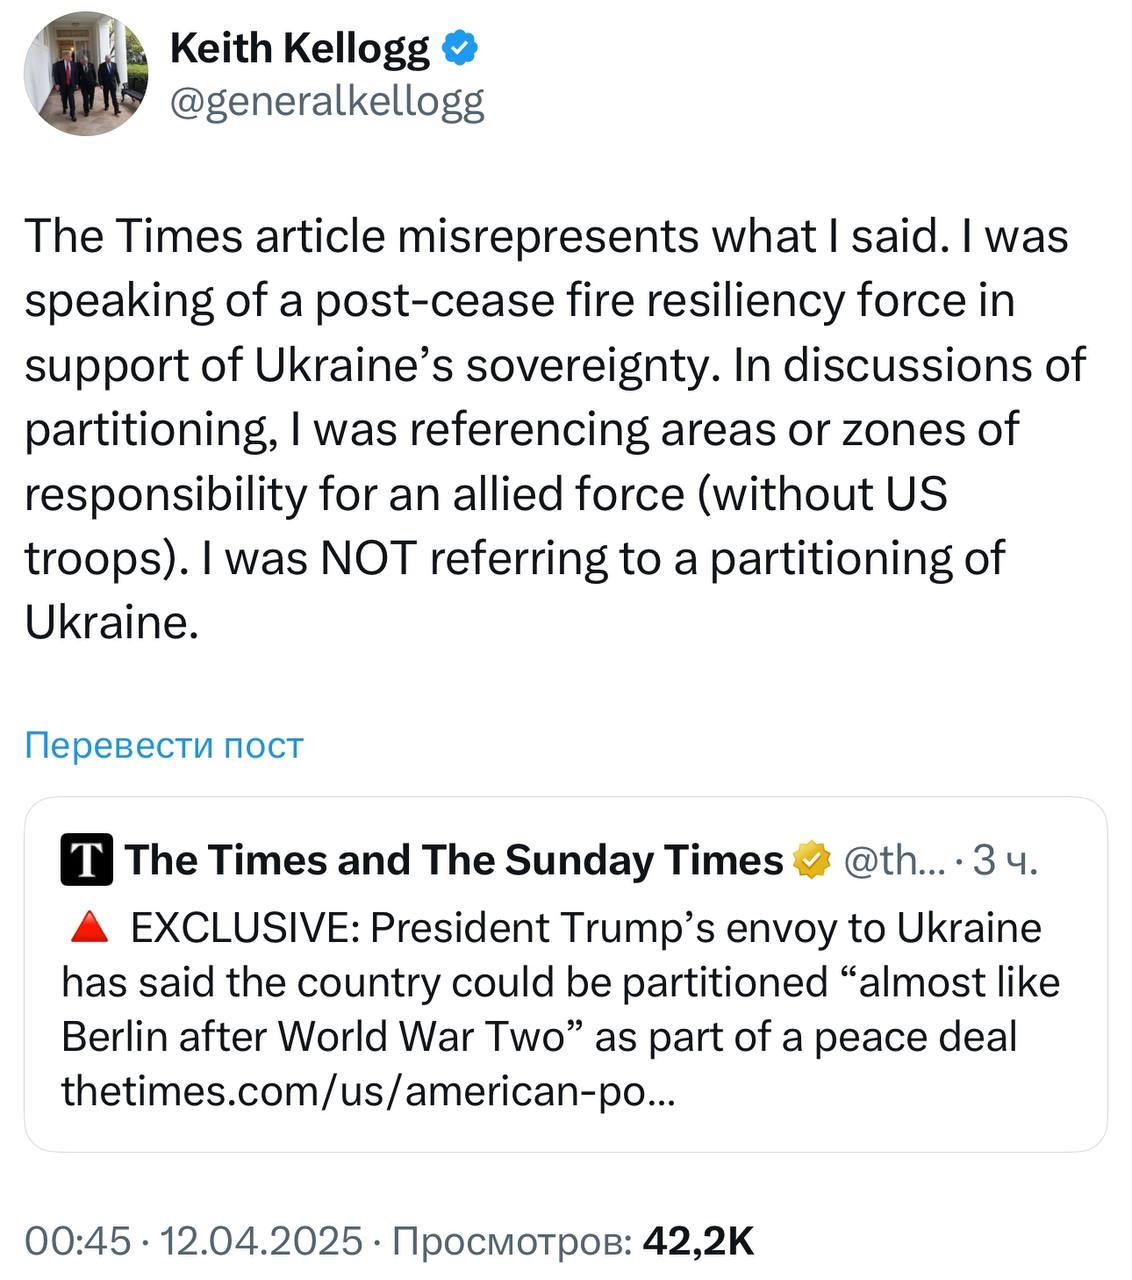Click the truncated "@th..." handle in quoted post
The image size is (1132, 1280).
pyautogui.click(x=886, y=860)
